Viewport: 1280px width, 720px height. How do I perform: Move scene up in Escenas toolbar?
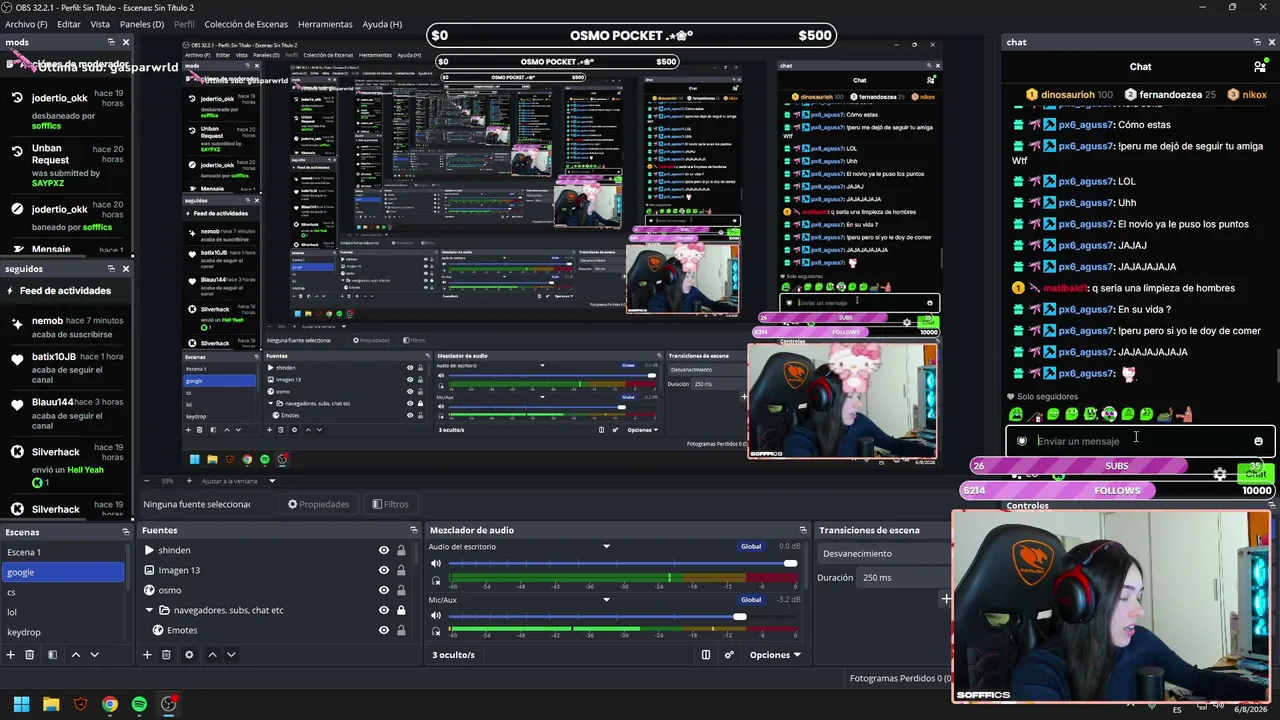(75, 655)
